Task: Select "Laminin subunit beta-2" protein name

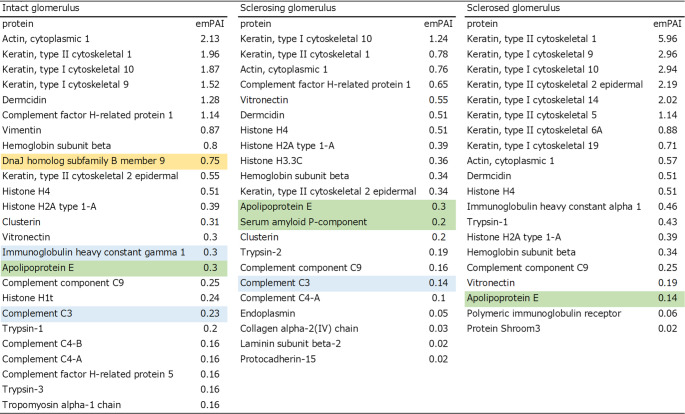Action: 291,344
